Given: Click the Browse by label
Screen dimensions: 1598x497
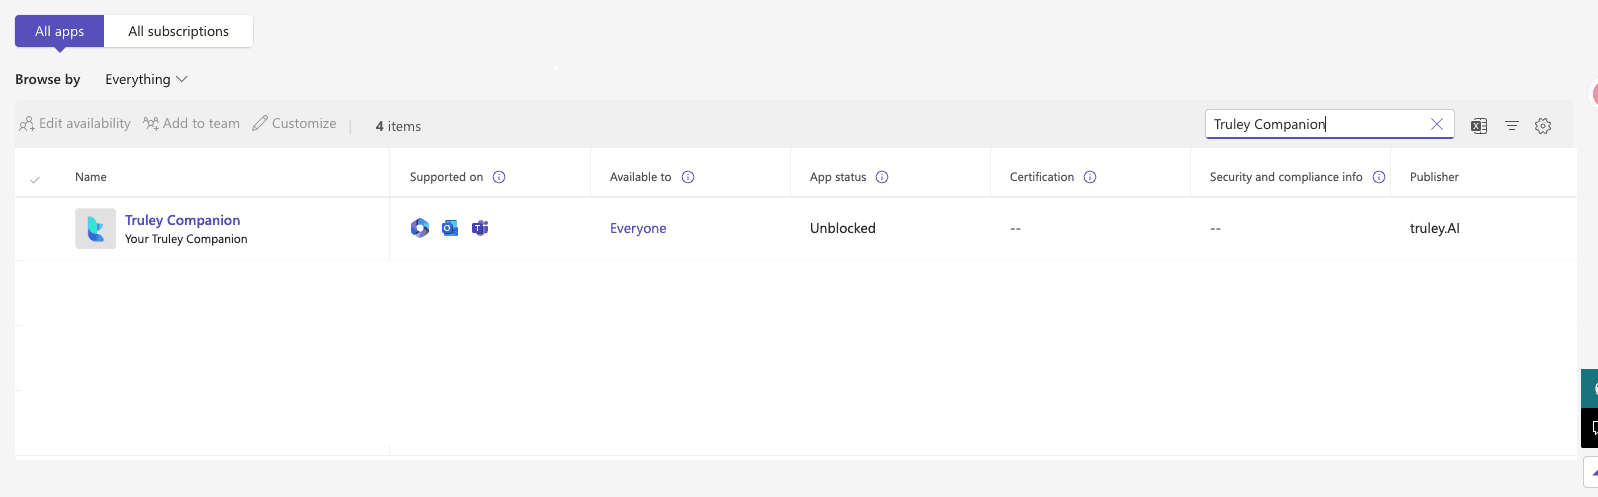Looking at the screenshot, I should coord(48,79).
